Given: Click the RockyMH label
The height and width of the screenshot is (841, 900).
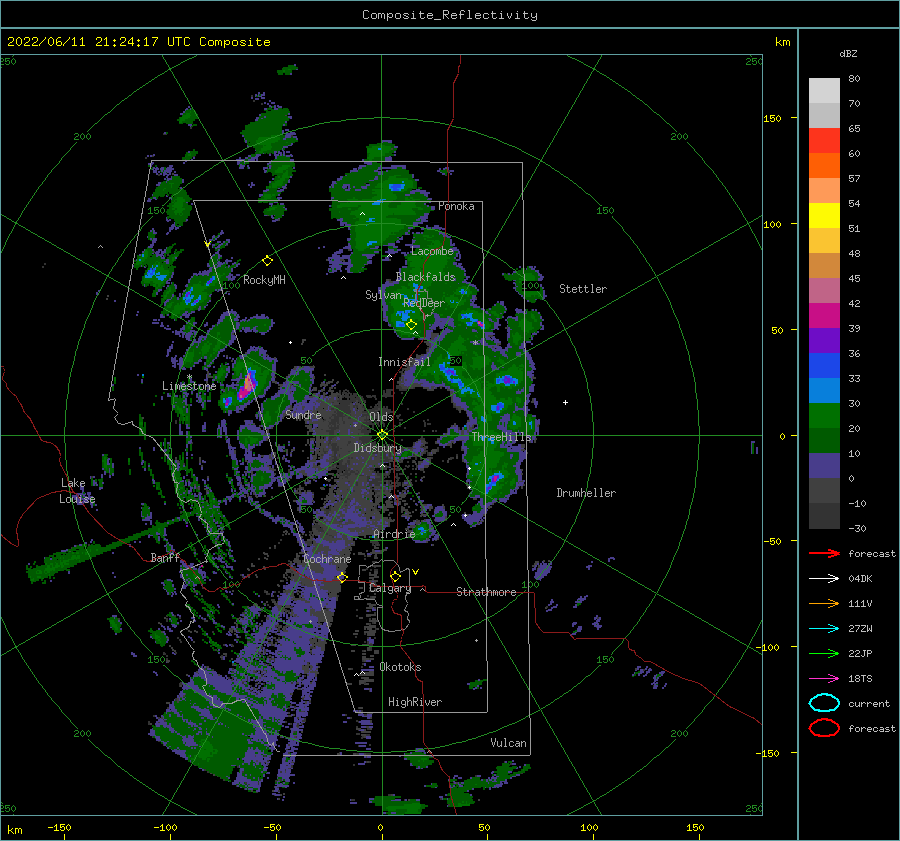Looking at the screenshot, I should (x=264, y=280).
